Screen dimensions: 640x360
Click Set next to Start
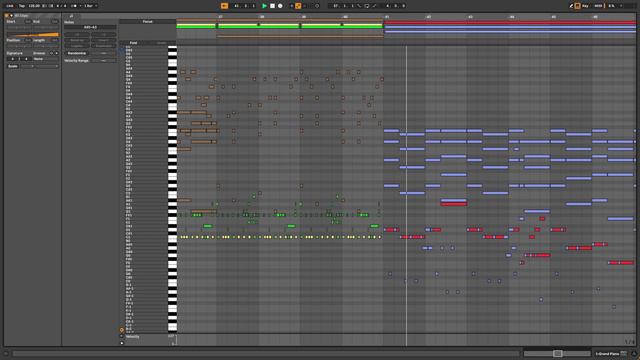28,21
